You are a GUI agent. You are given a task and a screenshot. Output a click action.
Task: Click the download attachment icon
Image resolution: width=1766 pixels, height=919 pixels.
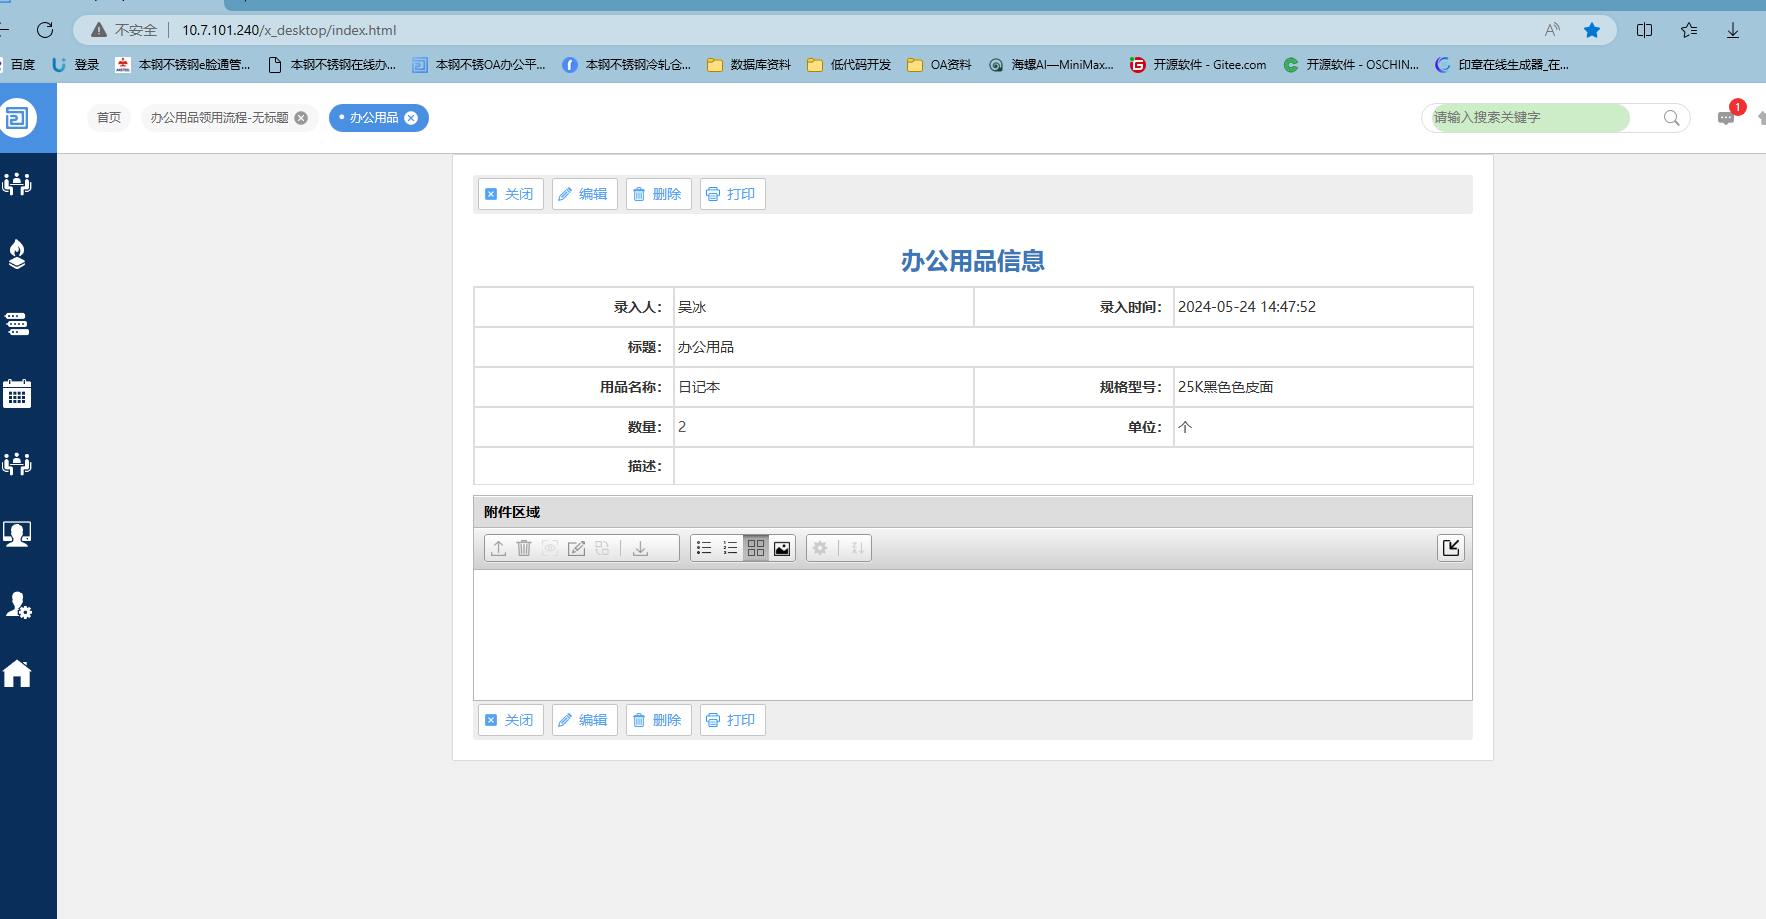[x=641, y=548]
